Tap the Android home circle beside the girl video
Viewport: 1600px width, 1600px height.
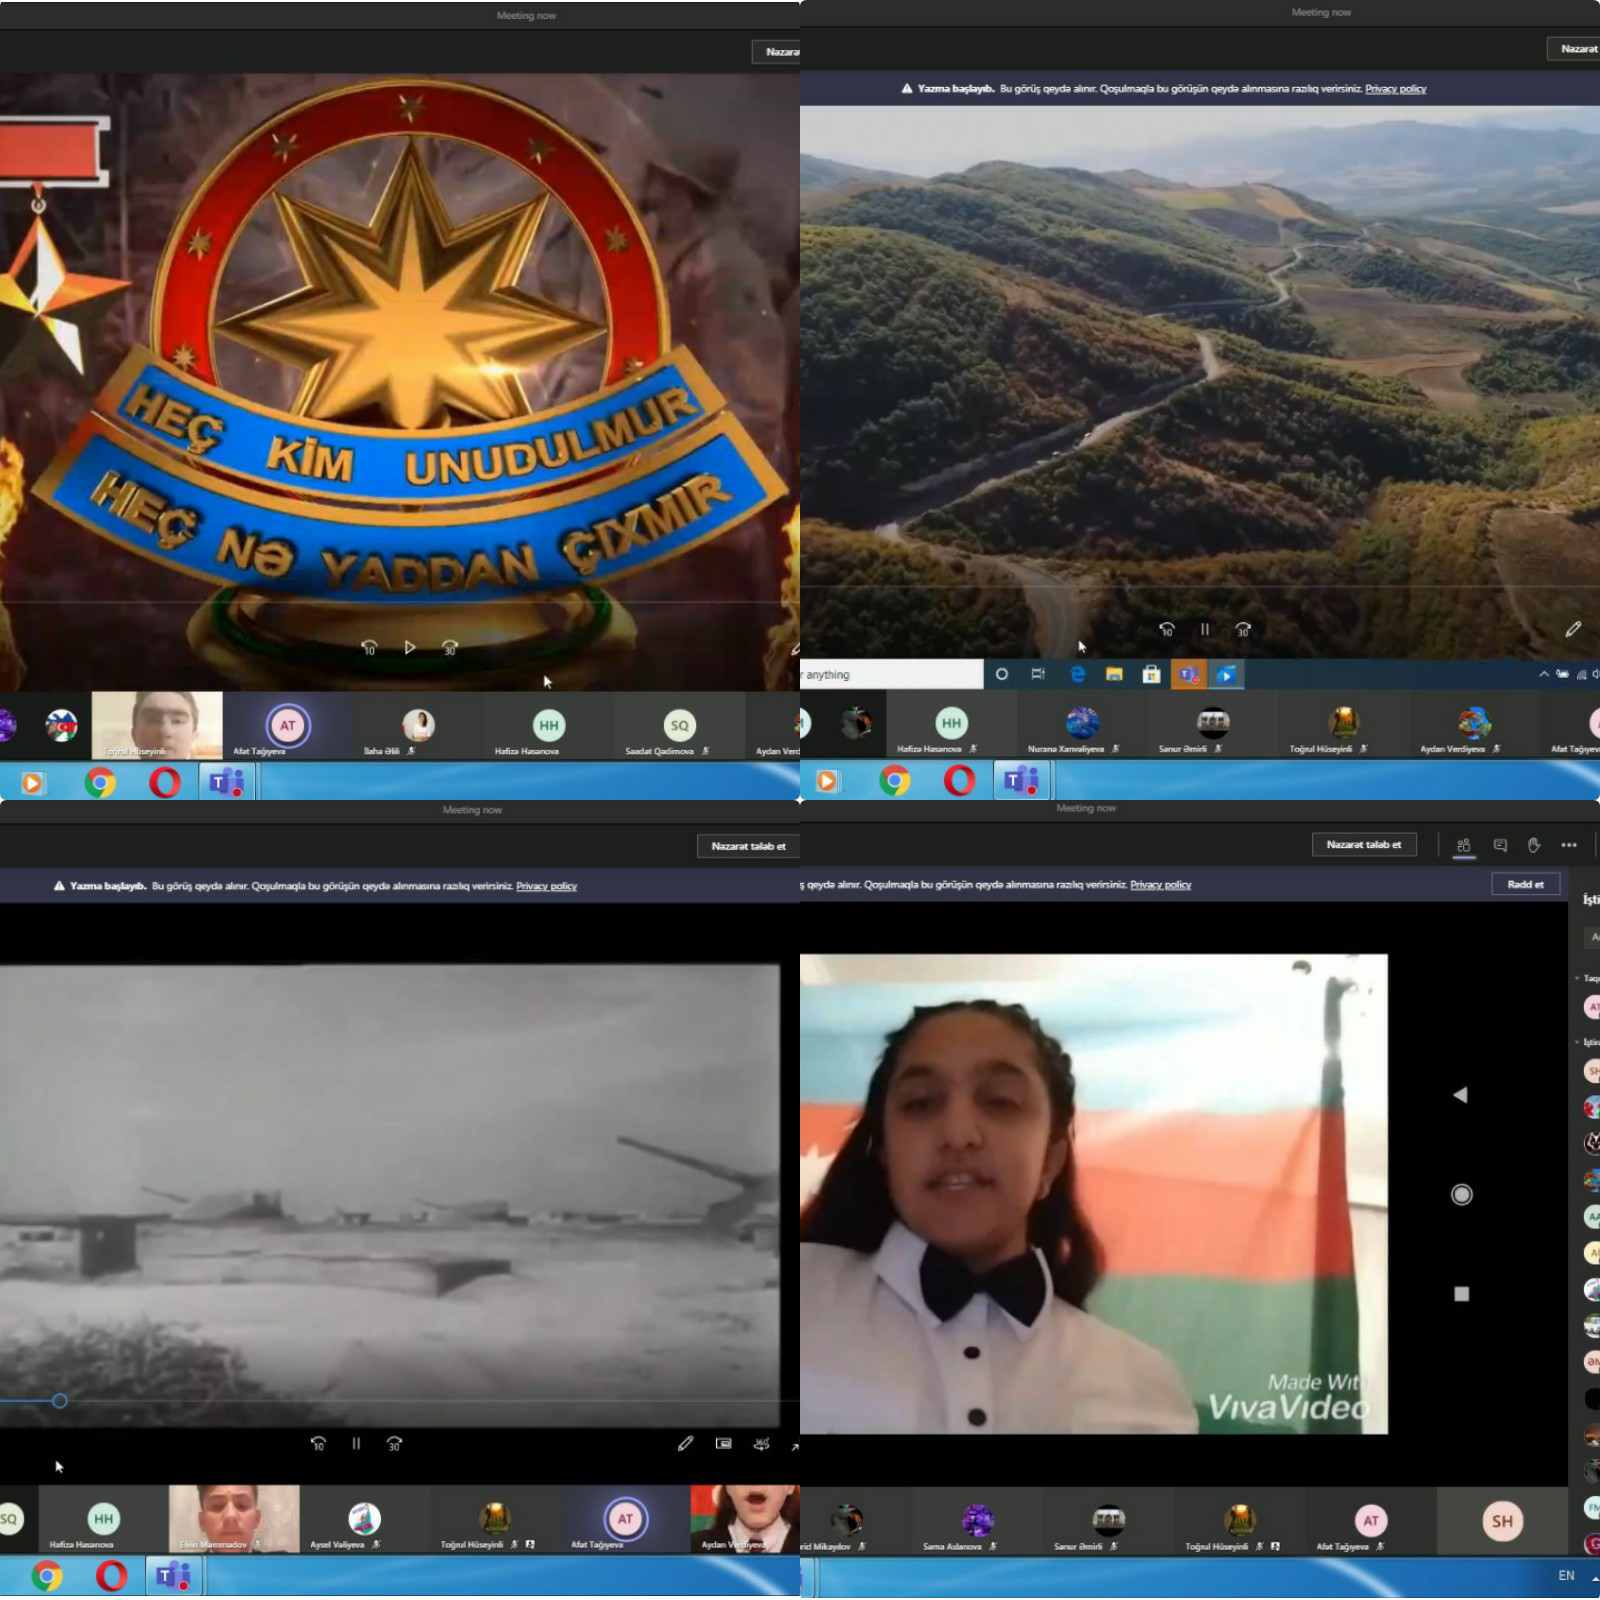tap(1461, 1194)
